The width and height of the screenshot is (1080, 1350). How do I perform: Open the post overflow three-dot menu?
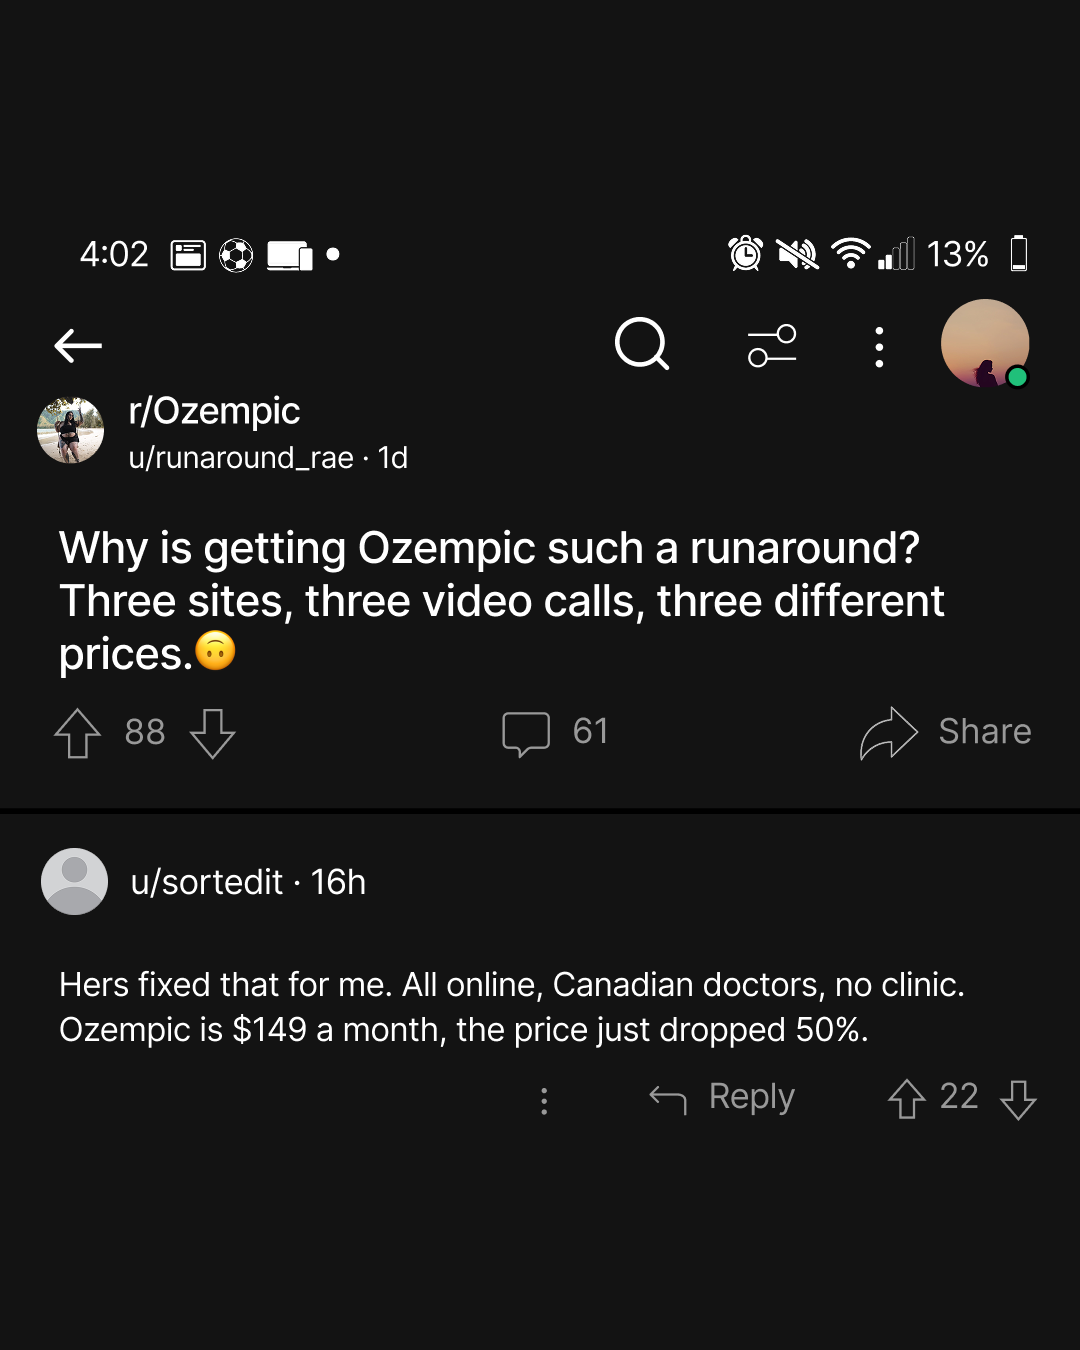point(879,347)
